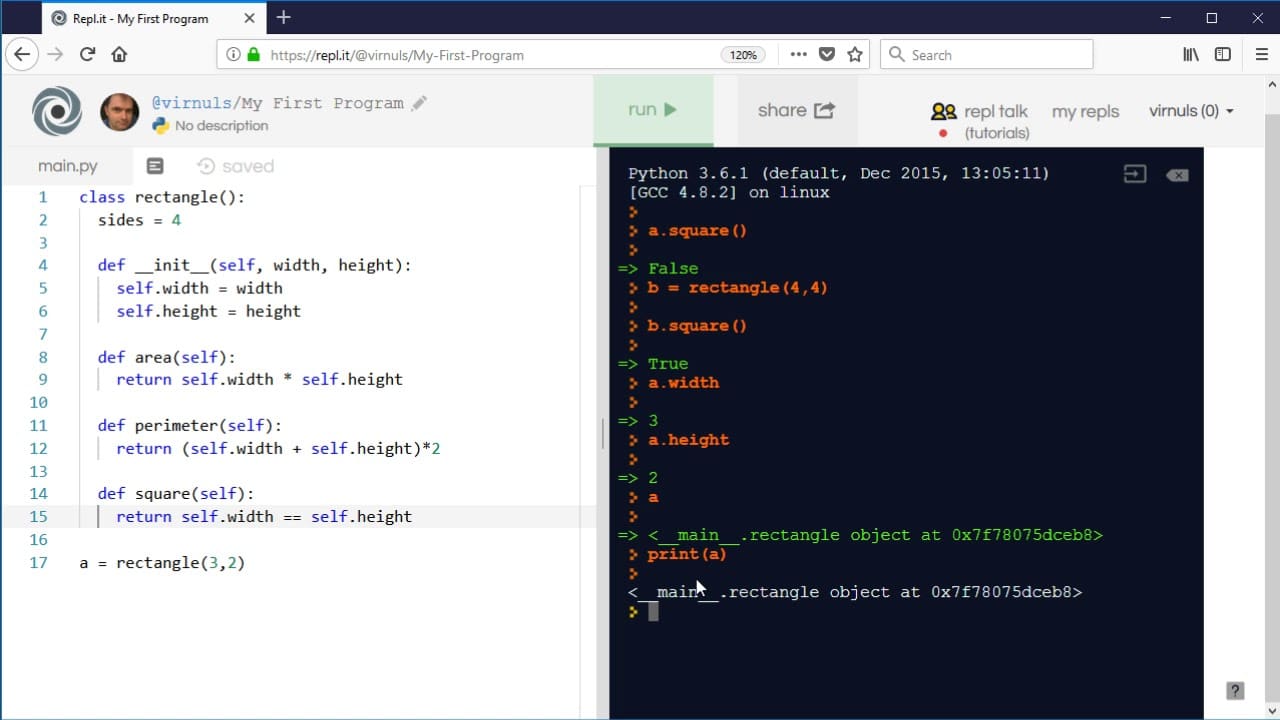Screen dimensions: 1280x720
Task: Select the main.py file tab
Action: 68,166
